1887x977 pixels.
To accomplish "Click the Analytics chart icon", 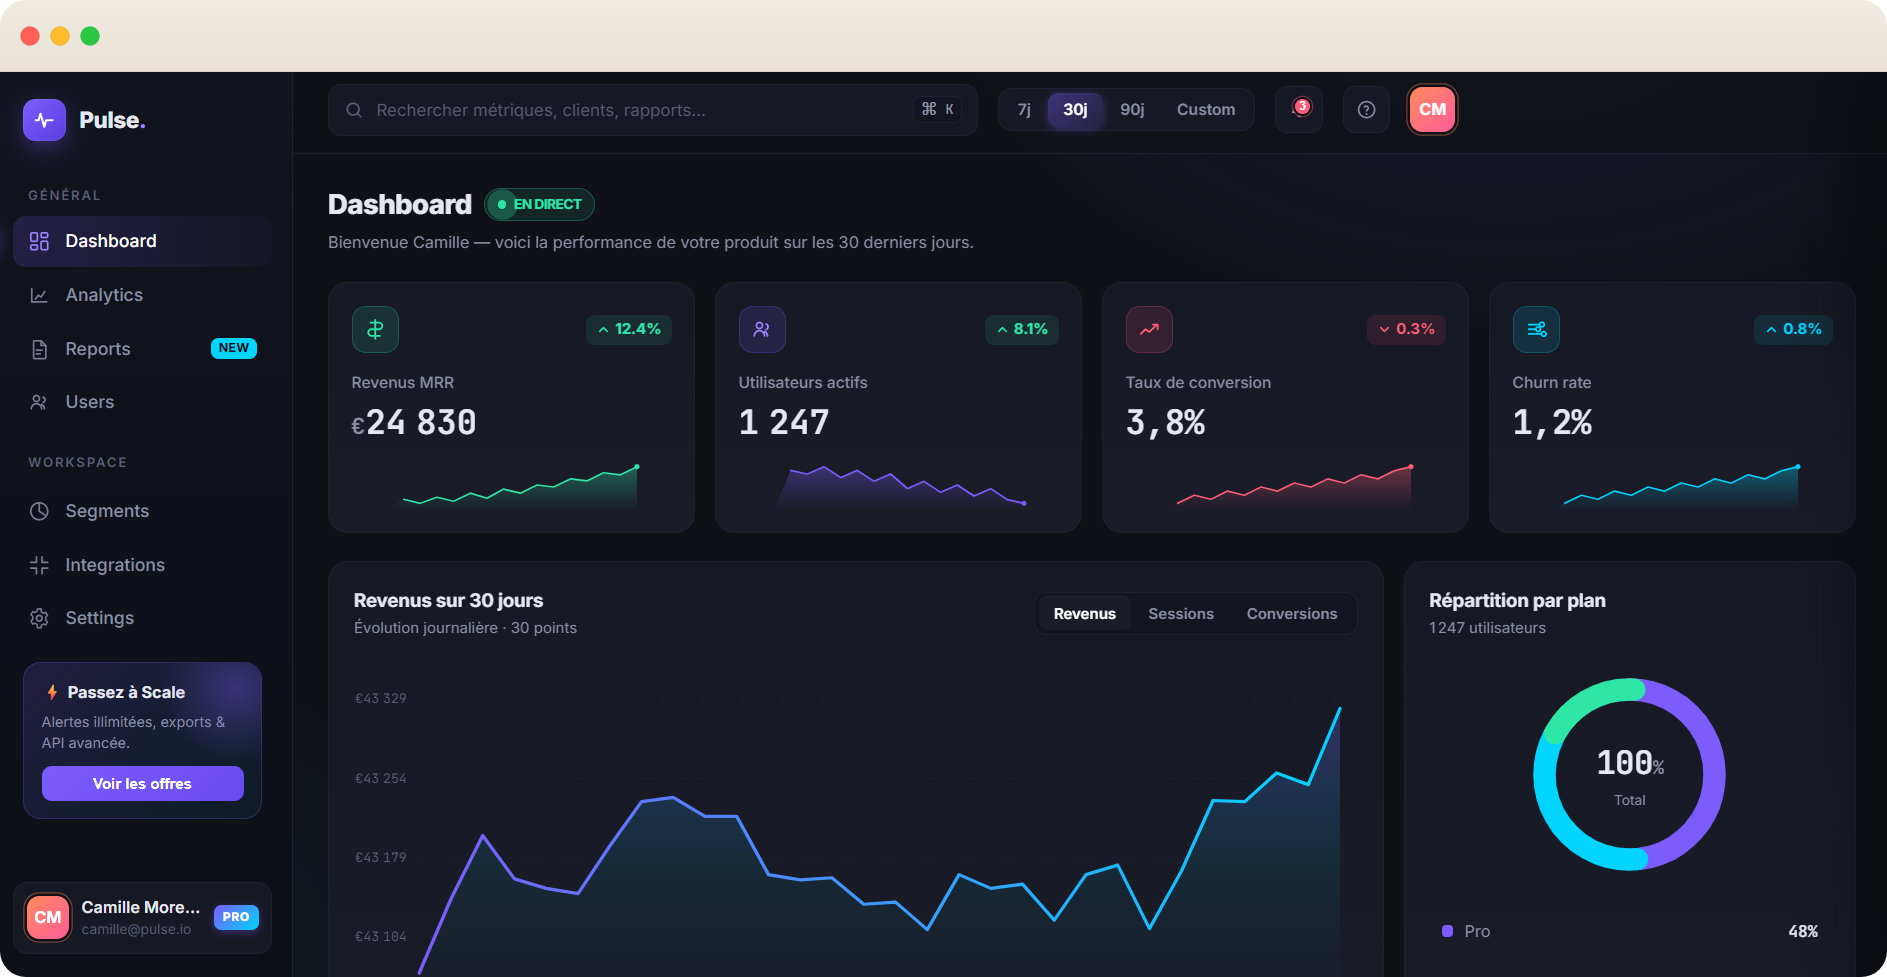I will pyautogui.click(x=39, y=295).
